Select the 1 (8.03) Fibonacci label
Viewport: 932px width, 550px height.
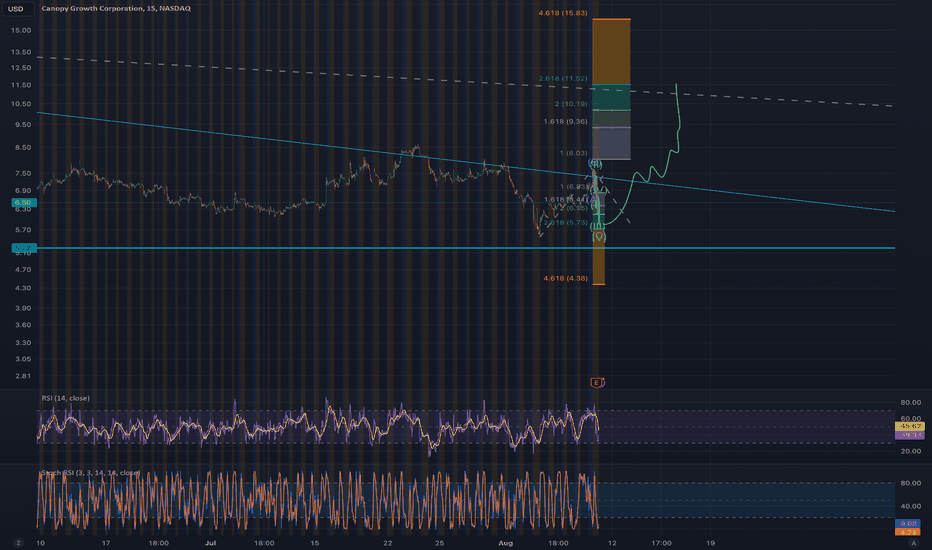(x=573, y=153)
